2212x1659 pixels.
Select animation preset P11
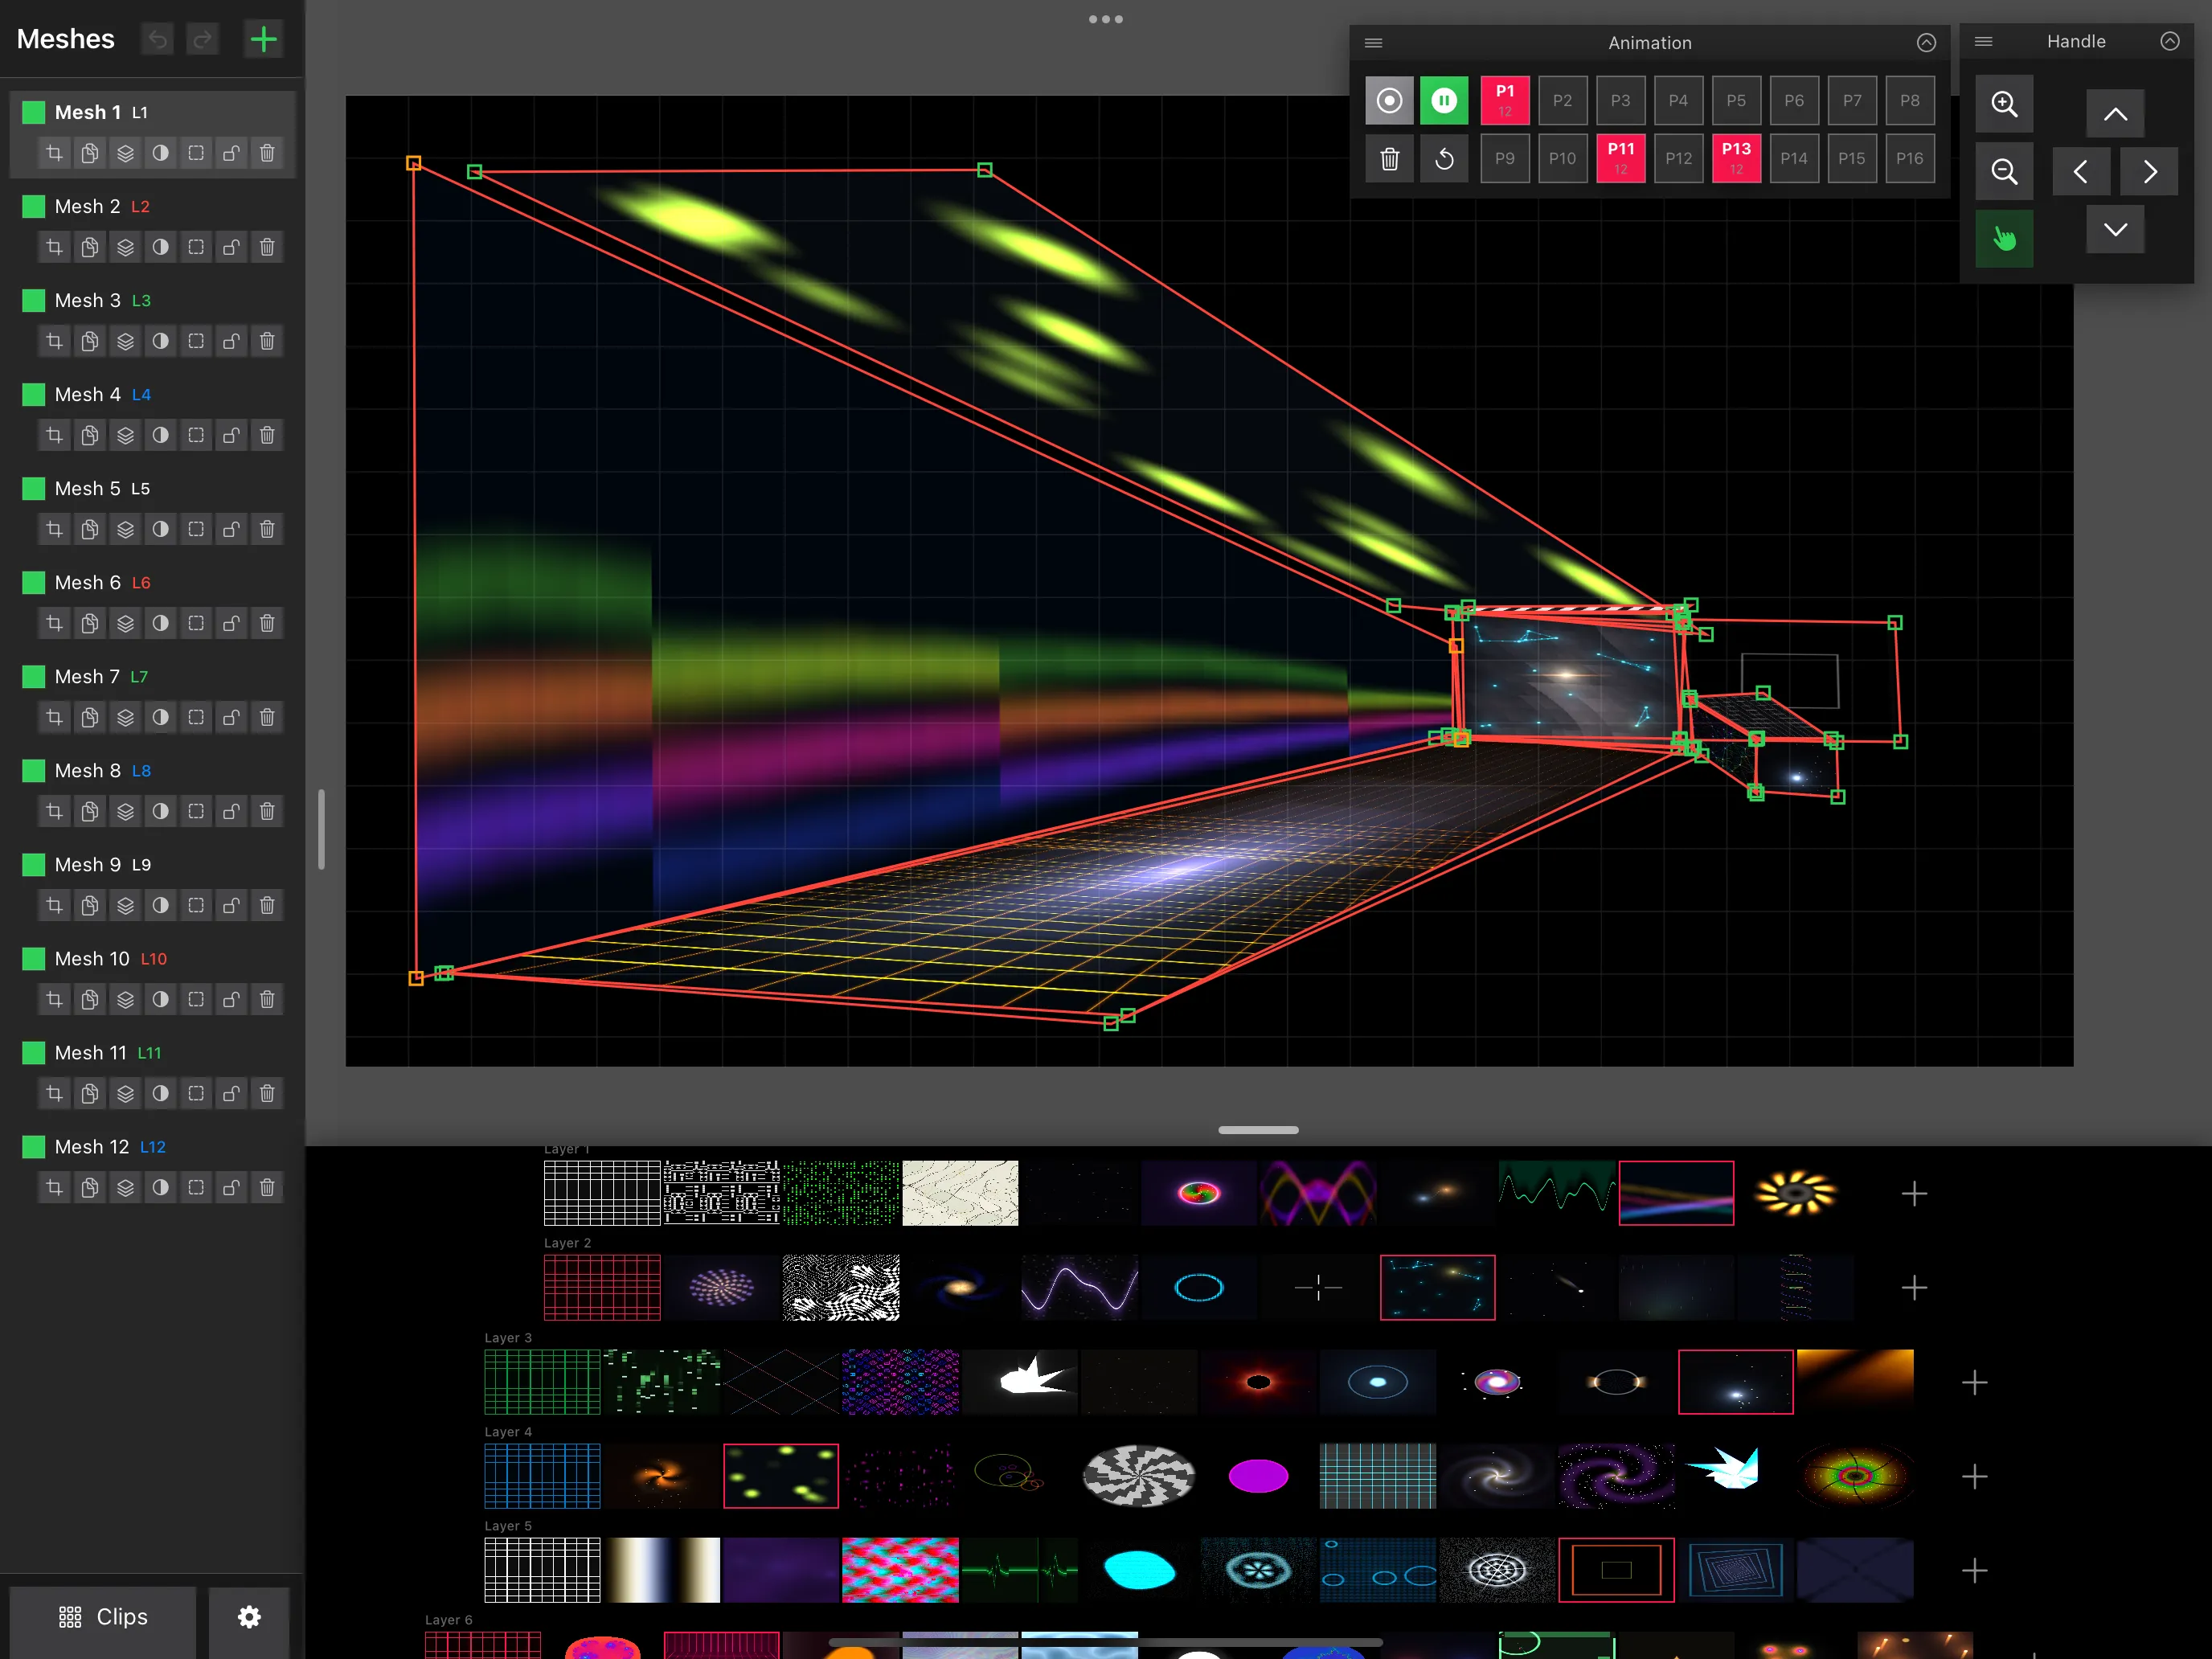click(x=1621, y=158)
